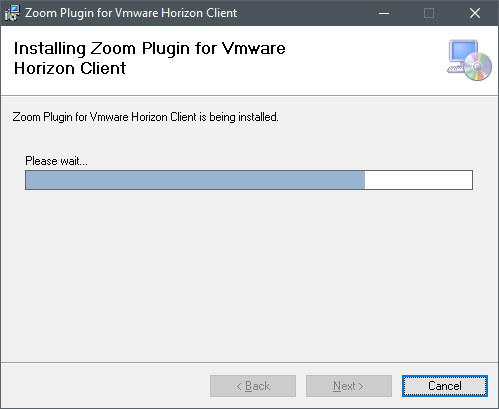Click the "is being installed" status text
This screenshot has height=409, width=499.
point(238,117)
